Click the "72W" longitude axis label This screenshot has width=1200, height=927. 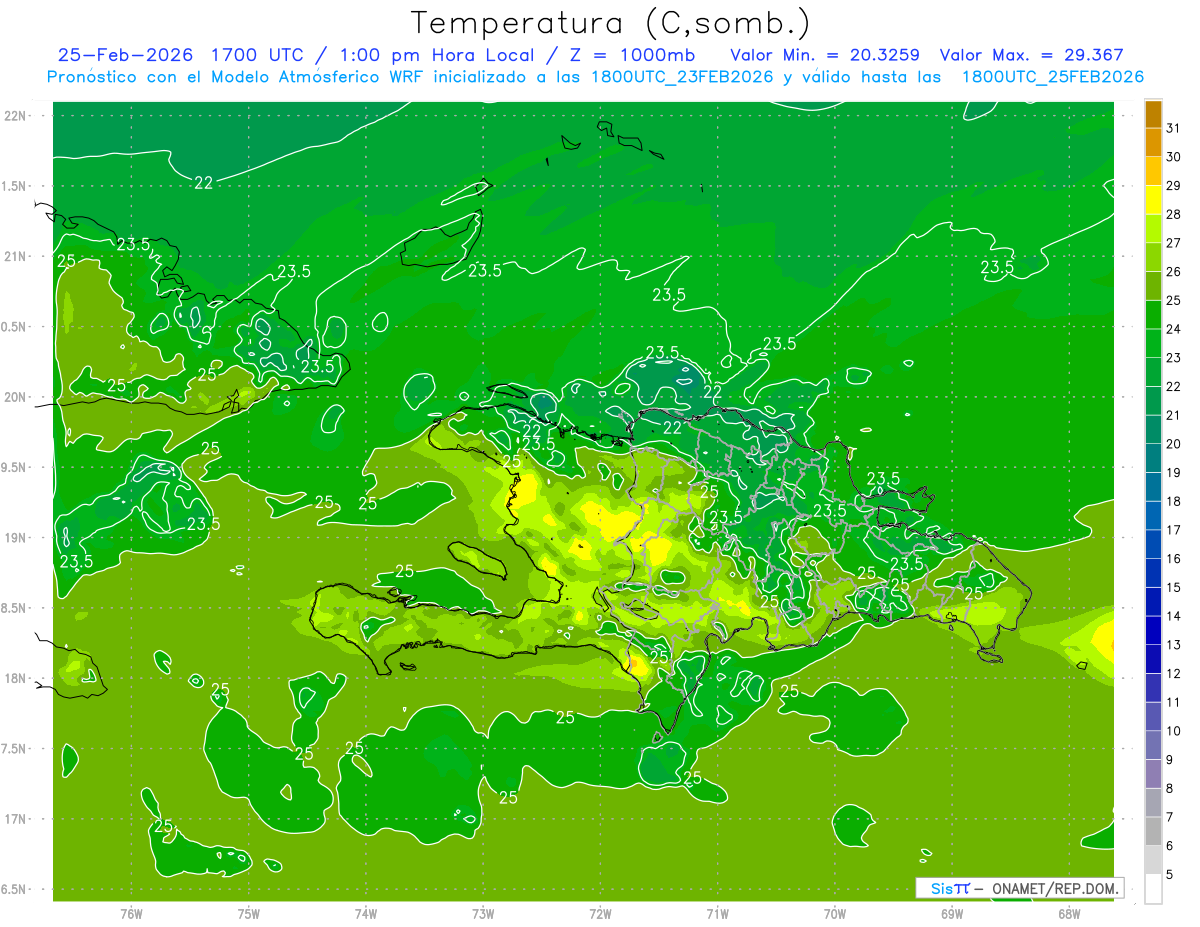click(x=601, y=913)
